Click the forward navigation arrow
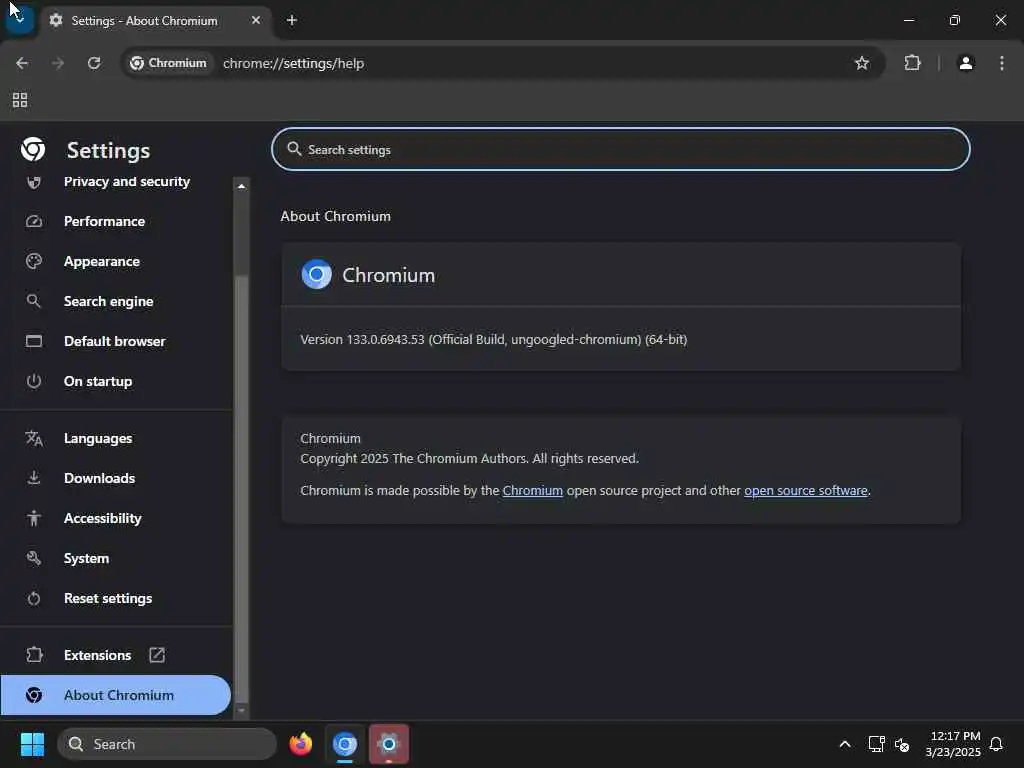This screenshot has height=768, width=1024. 58,63
